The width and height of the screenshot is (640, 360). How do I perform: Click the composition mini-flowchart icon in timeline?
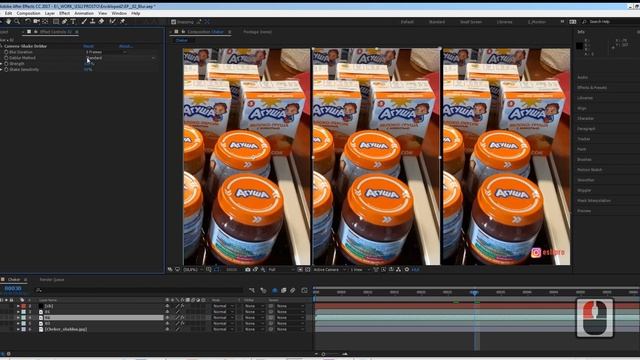pyautogui.click(x=252, y=290)
